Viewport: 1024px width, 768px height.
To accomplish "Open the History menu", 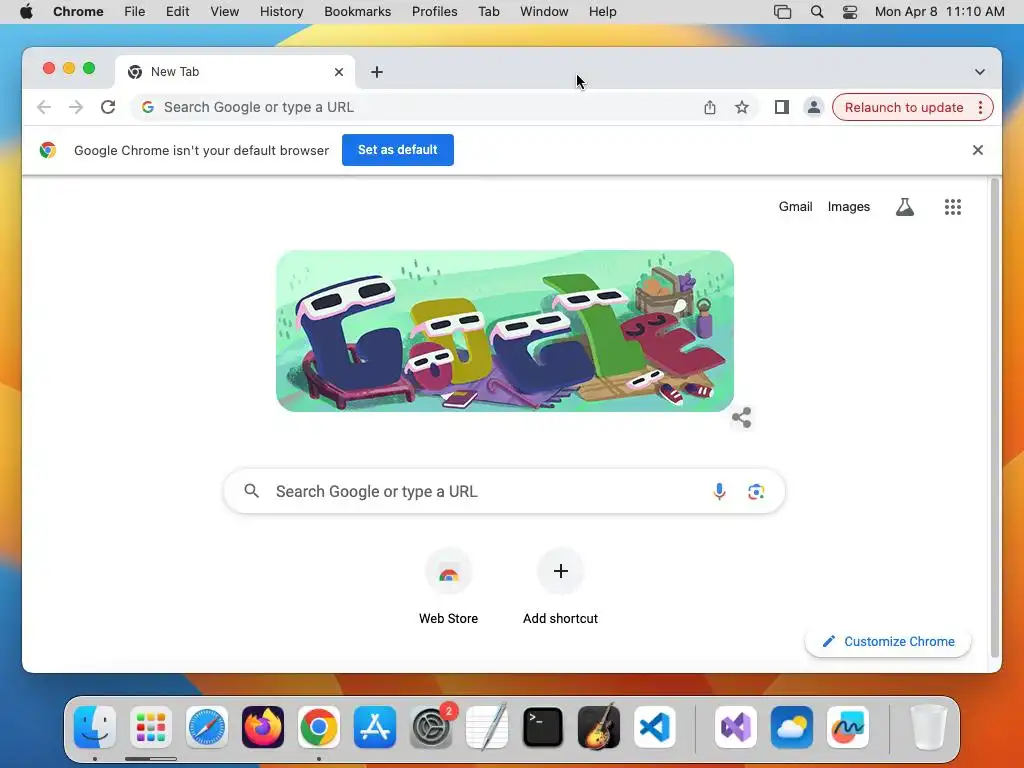I will (281, 12).
